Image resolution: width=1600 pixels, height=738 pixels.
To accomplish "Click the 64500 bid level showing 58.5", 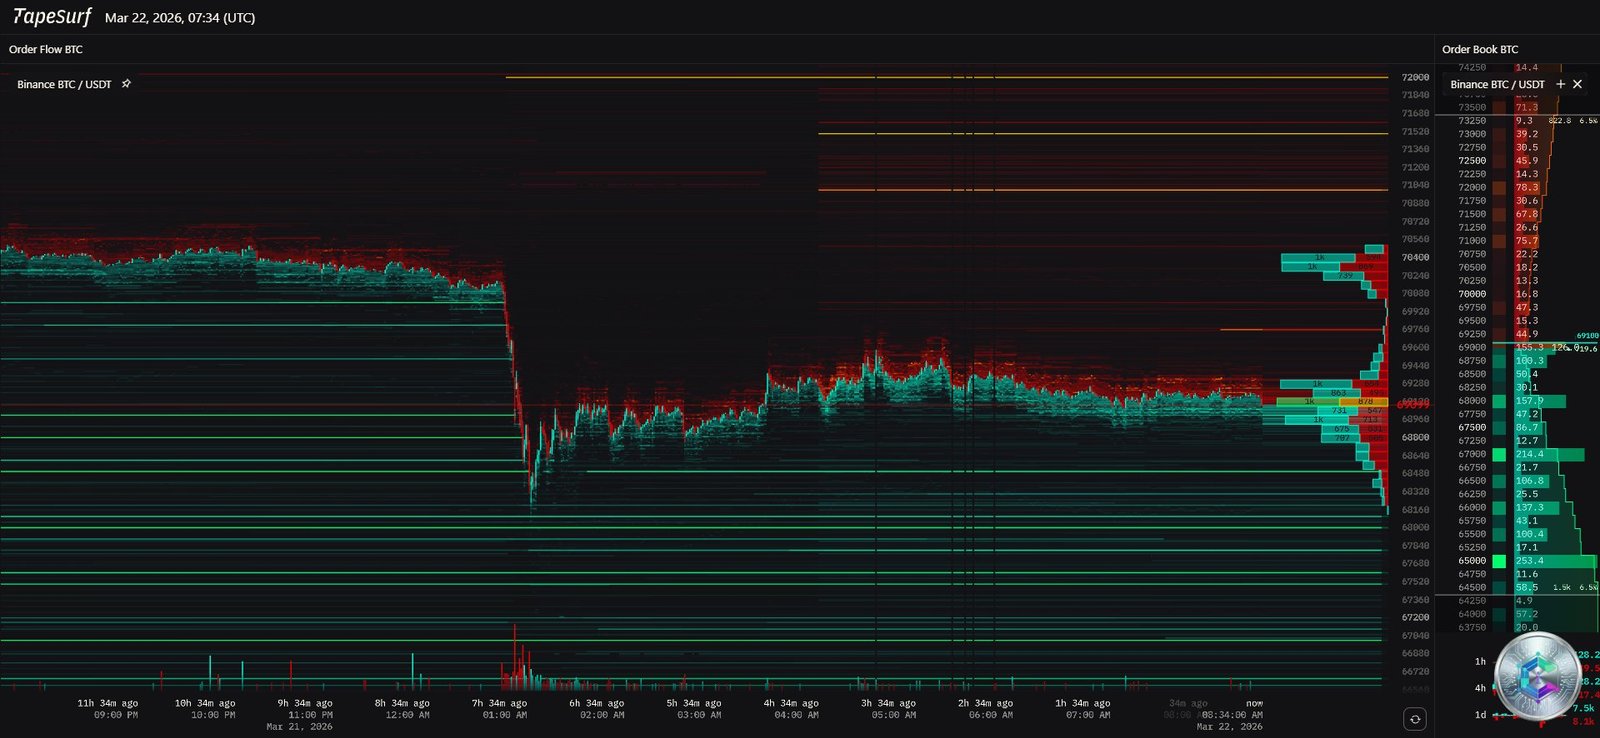I will tap(1517, 587).
